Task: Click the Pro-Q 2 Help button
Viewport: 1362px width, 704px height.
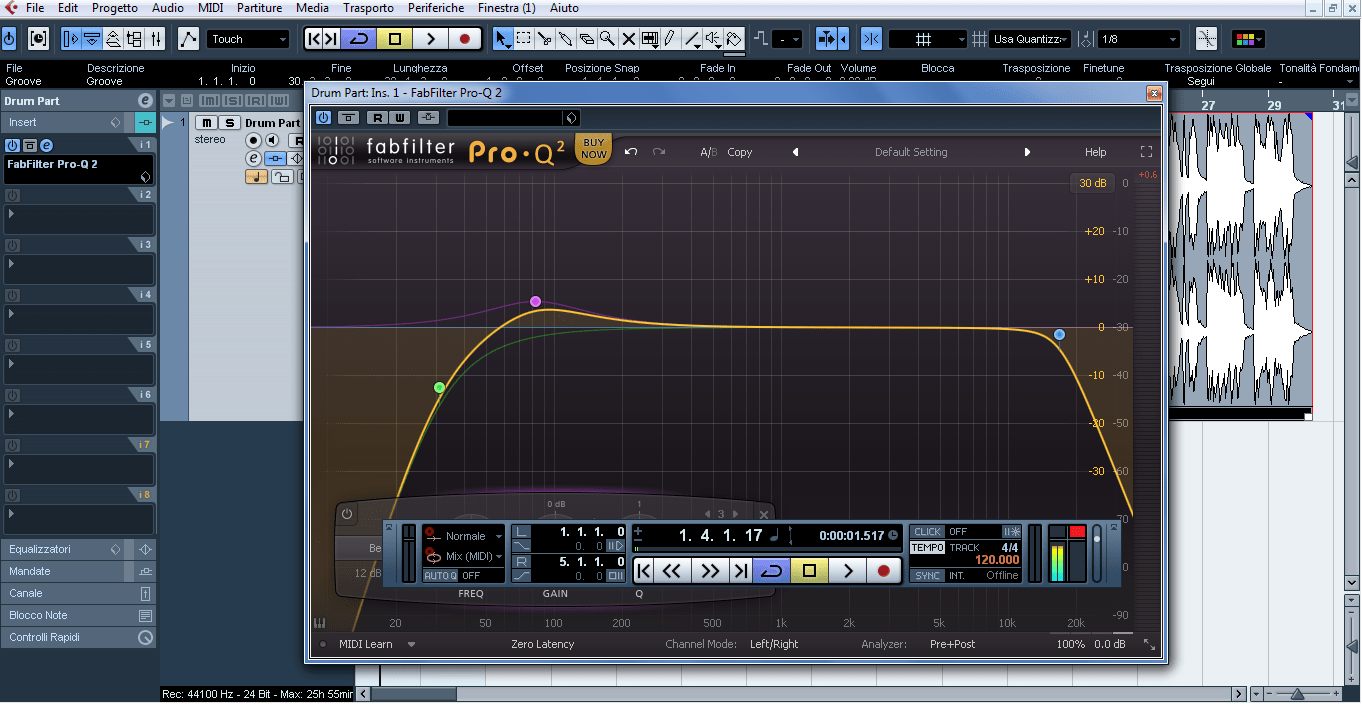Action: click(1095, 152)
